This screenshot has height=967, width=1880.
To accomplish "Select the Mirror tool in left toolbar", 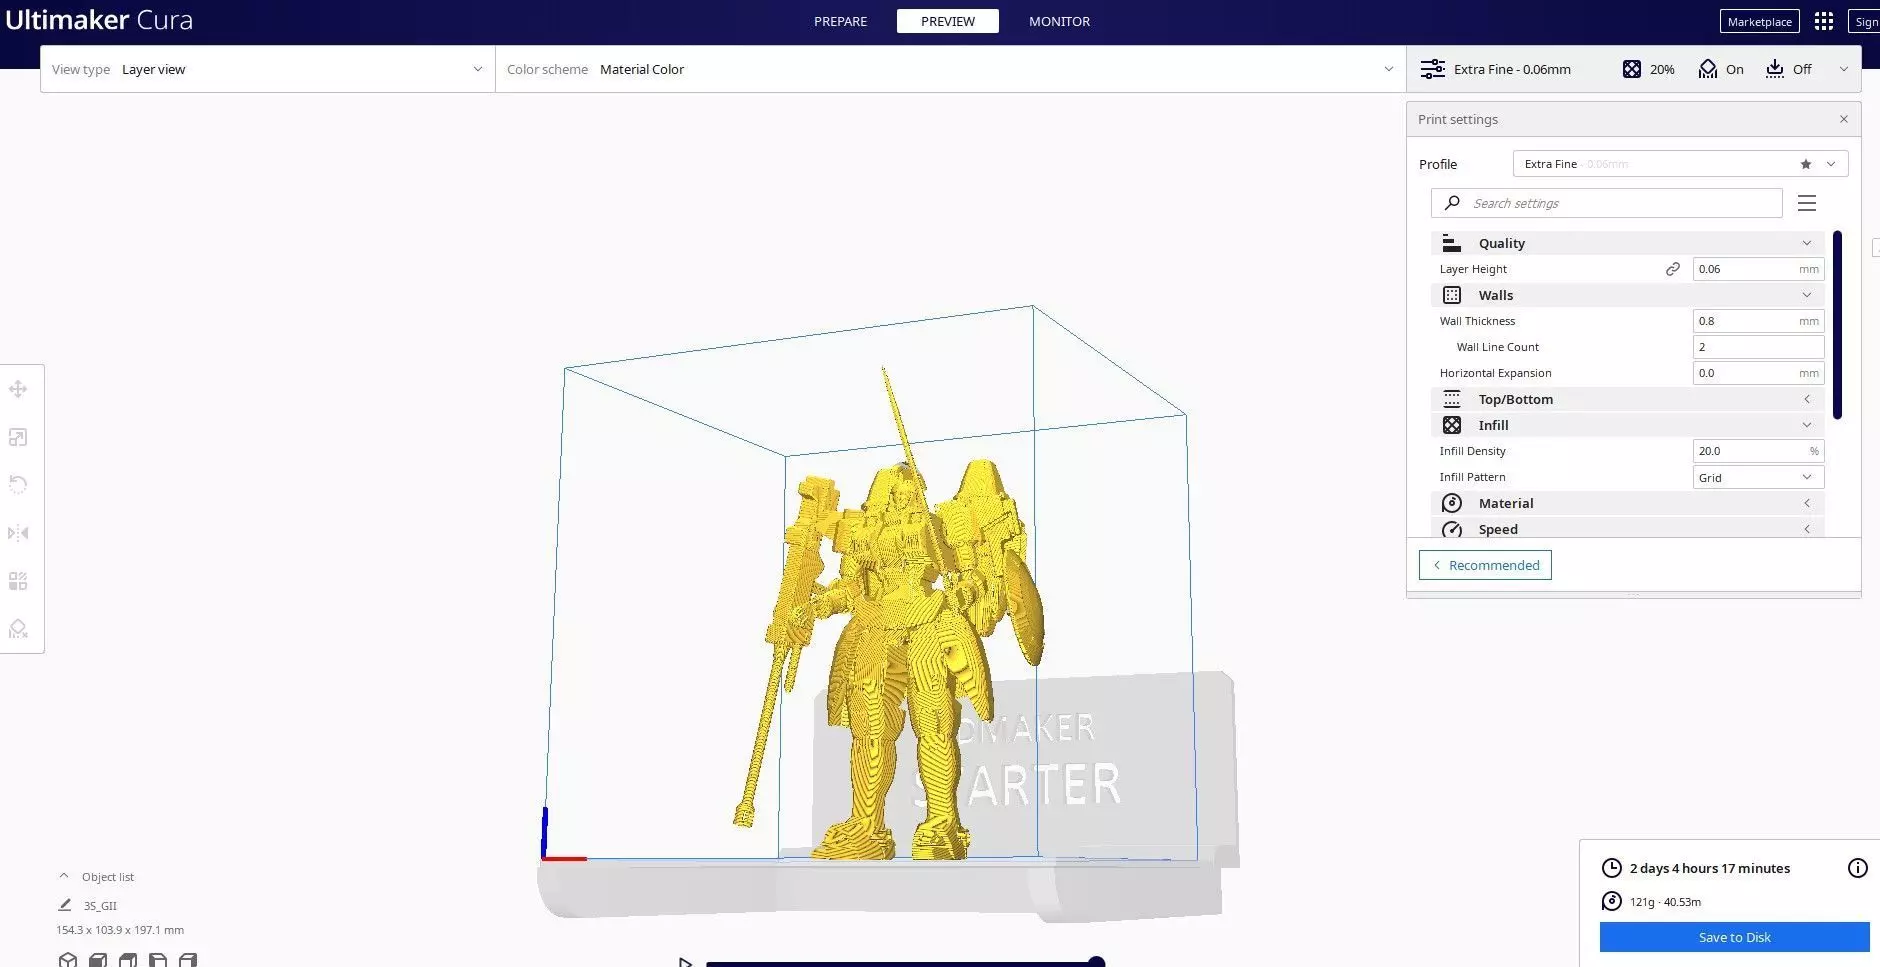I will (x=18, y=533).
